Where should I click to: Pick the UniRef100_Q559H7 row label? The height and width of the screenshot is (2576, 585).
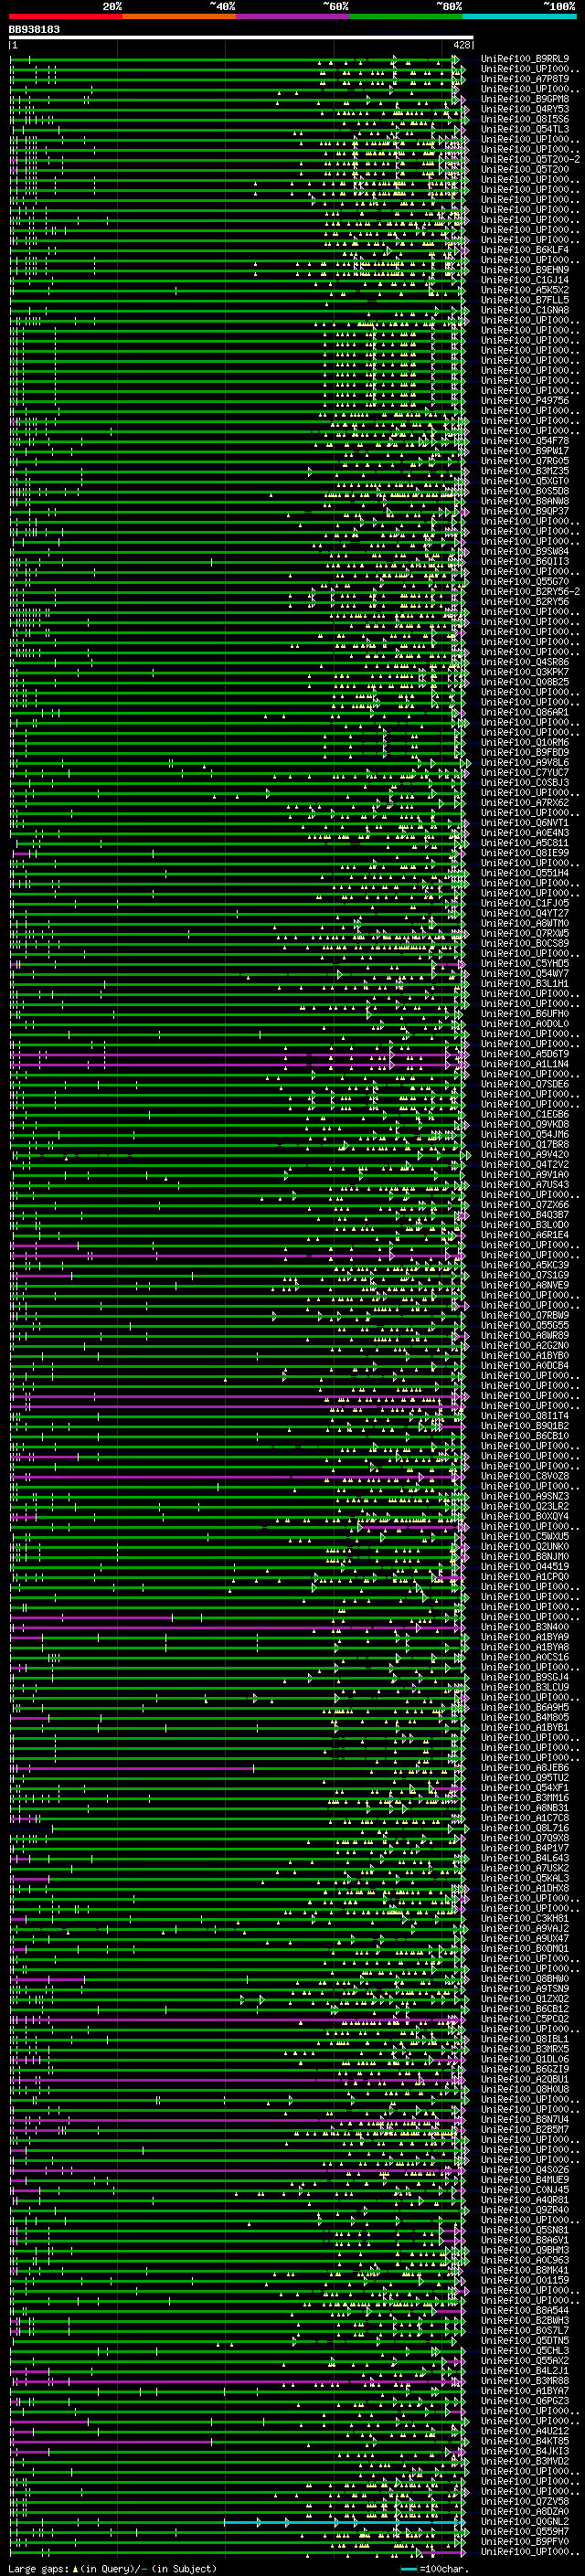click(525, 2531)
